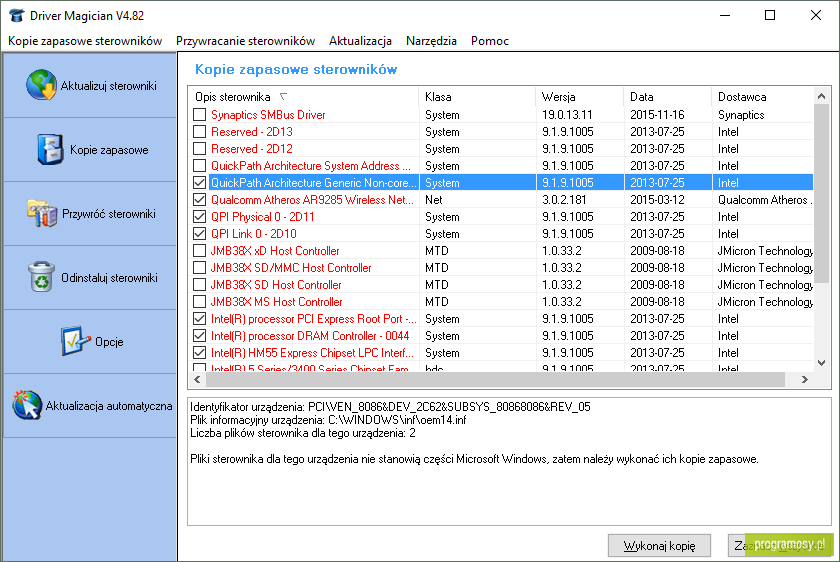The width and height of the screenshot is (840, 562).
Task: Sort list by Wersja column header
Action: pos(579,97)
